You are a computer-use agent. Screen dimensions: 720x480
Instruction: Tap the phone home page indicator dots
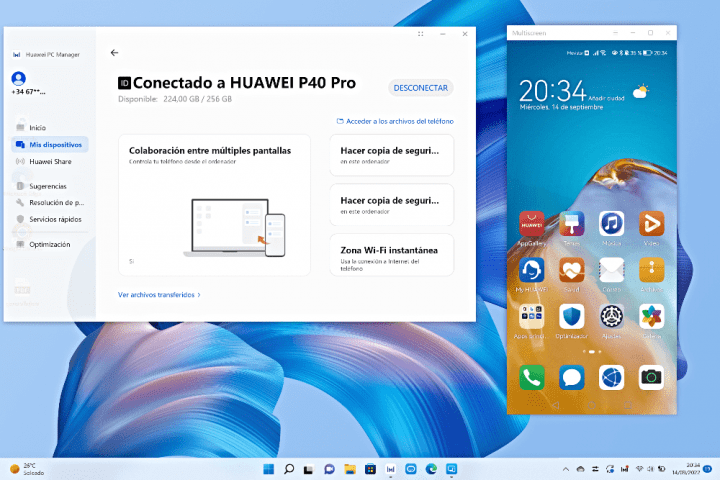point(591,352)
